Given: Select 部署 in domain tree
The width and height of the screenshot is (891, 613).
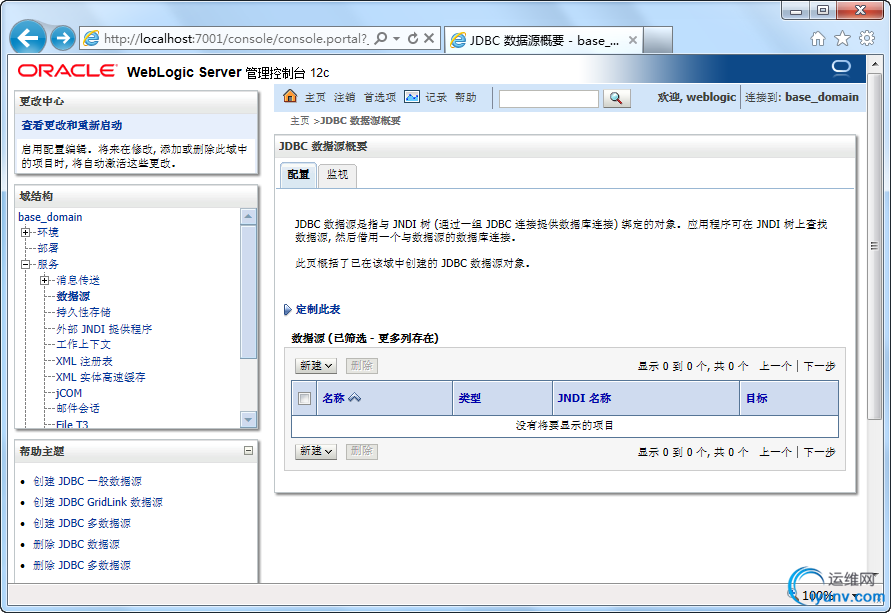Looking at the screenshot, I should pos(48,248).
